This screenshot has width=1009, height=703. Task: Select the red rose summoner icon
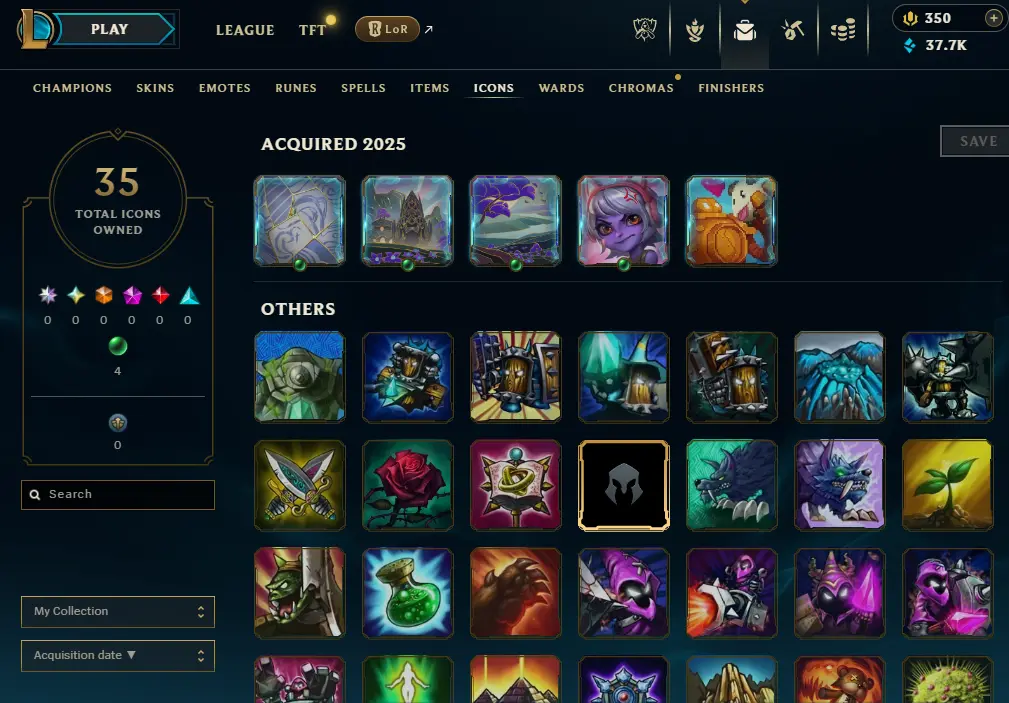point(407,485)
